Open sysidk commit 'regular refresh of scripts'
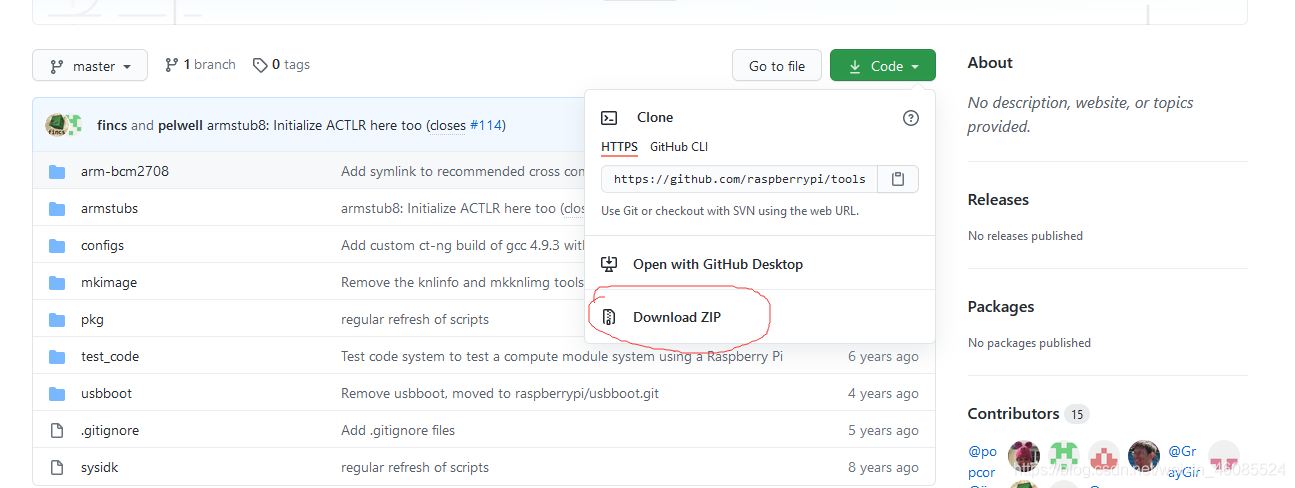1295x488 pixels. [x=415, y=467]
